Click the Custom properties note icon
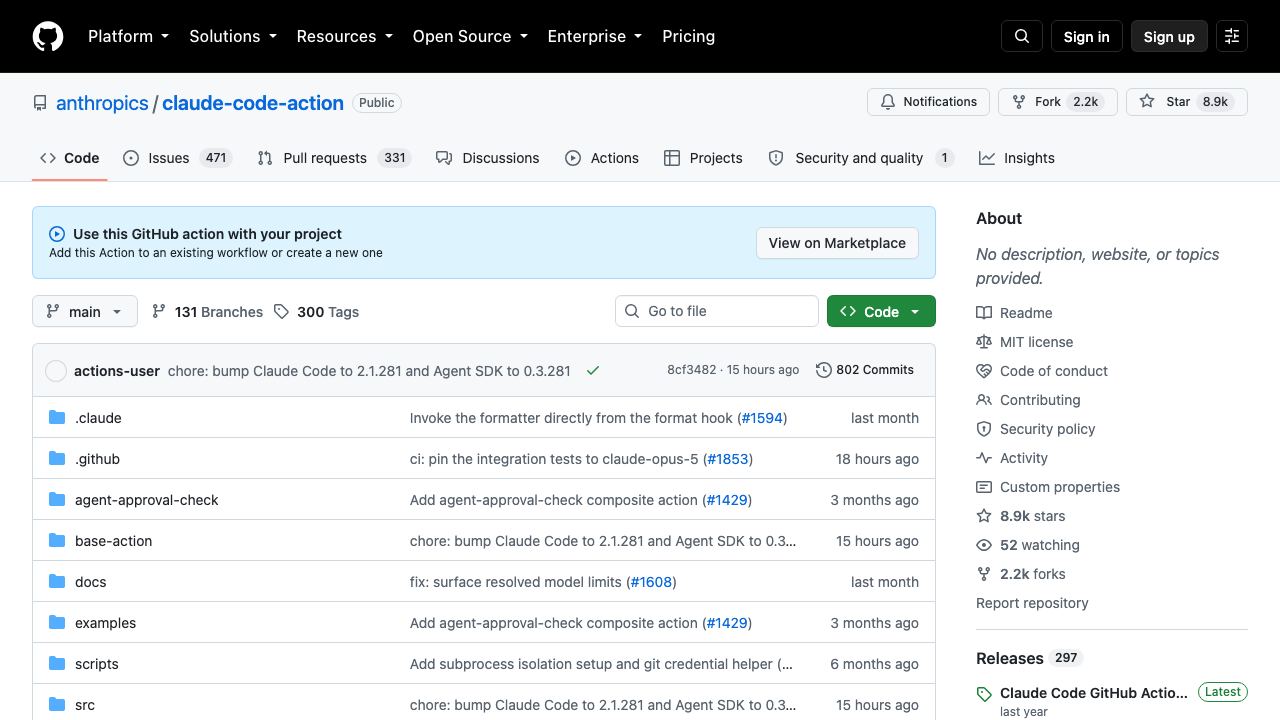The width and height of the screenshot is (1280, 720). coord(984,487)
